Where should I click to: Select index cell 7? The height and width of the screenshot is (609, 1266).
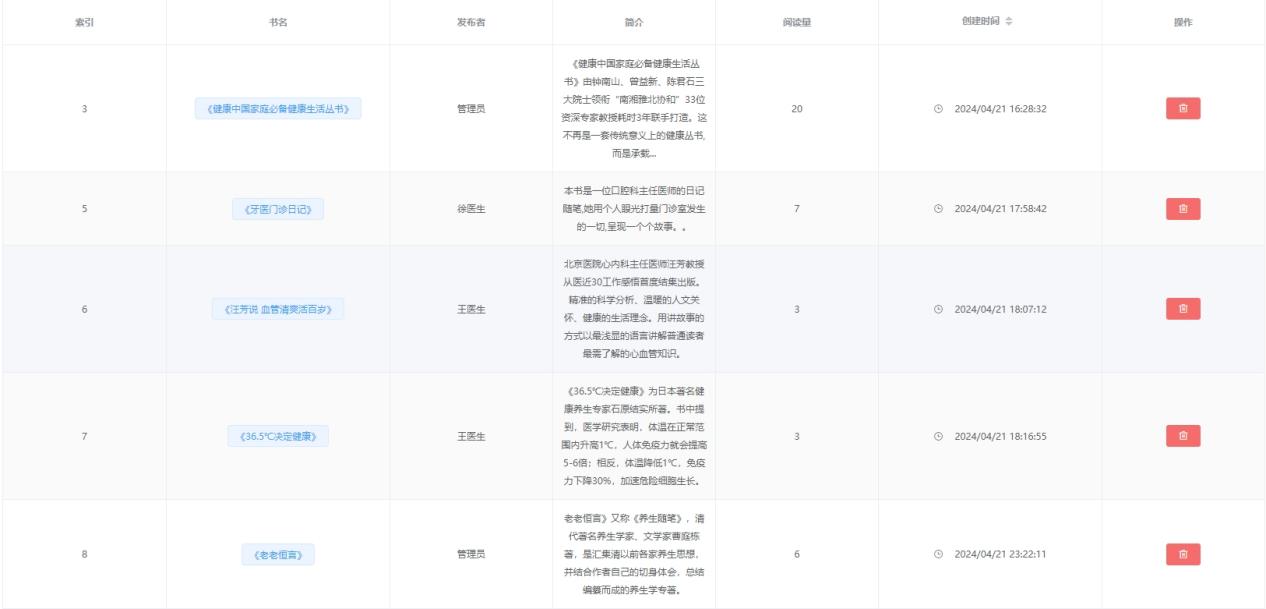click(x=84, y=436)
